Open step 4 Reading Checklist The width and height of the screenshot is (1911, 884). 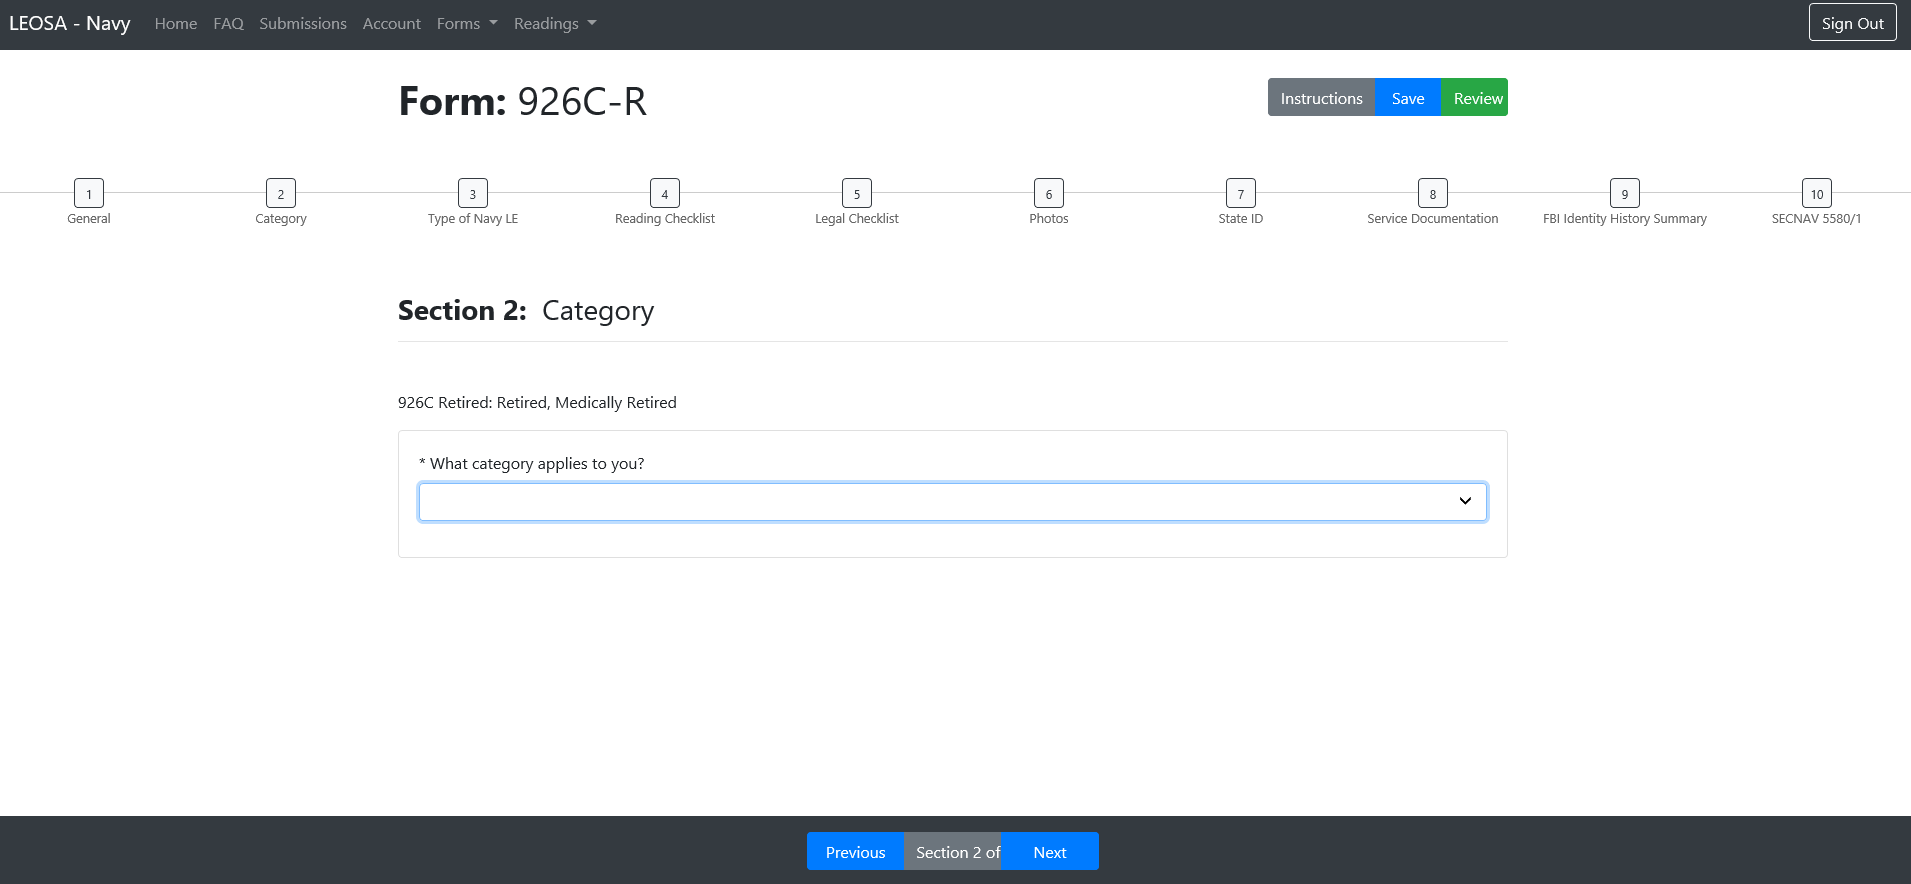(x=665, y=194)
